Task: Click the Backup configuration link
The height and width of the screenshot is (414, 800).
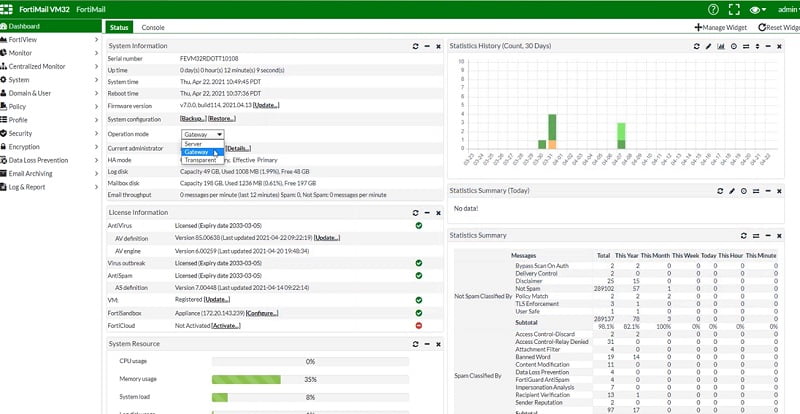Action: [x=193, y=119]
